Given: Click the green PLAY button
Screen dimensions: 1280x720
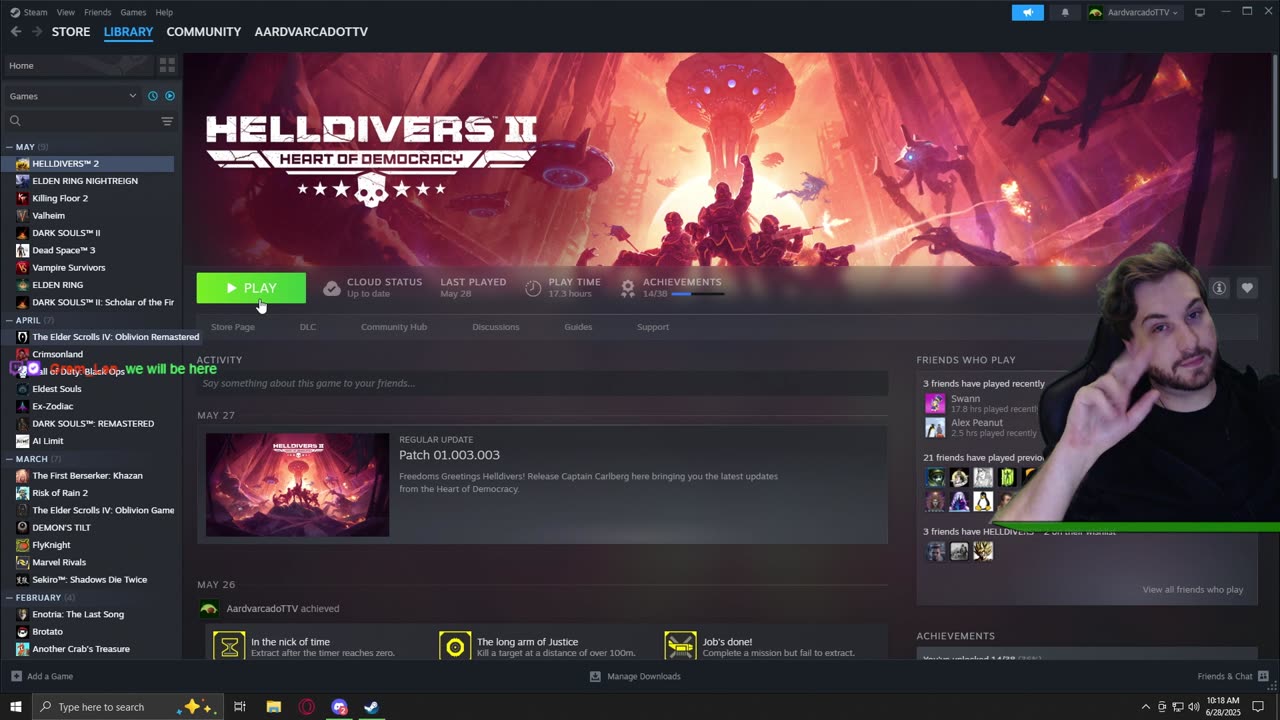Looking at the screenshot, I should coord(251,288).
